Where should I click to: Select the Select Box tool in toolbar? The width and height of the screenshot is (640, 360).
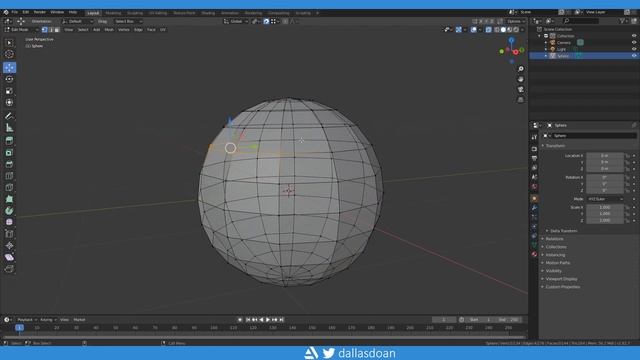tap(9, 43)
